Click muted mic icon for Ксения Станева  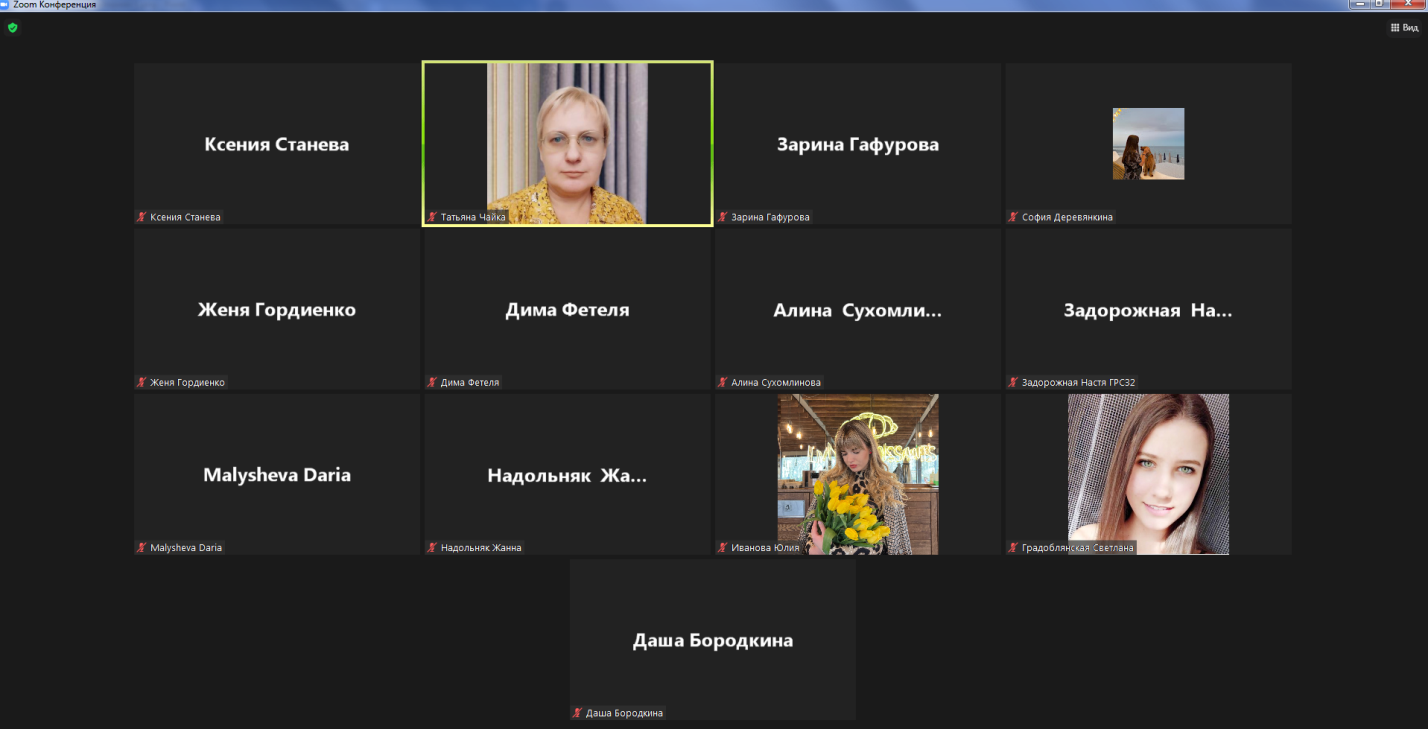[142, 217]
